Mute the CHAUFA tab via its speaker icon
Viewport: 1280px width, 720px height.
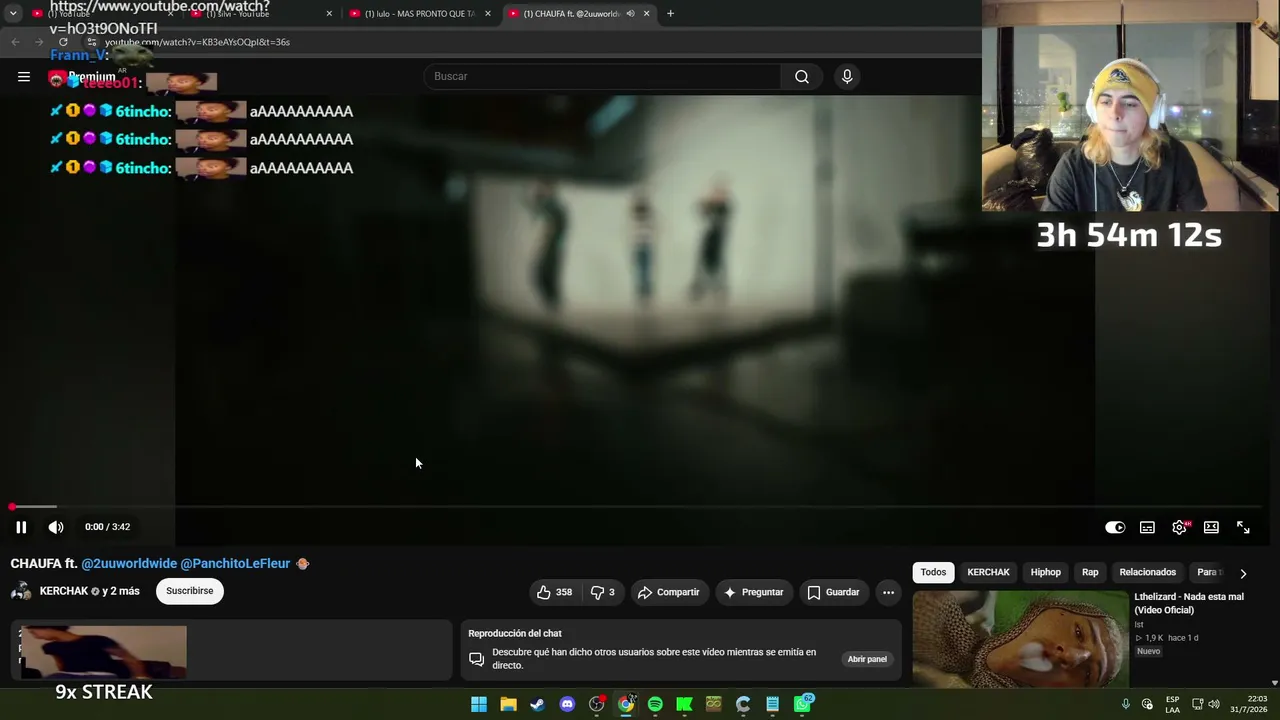tap(630, 14)
